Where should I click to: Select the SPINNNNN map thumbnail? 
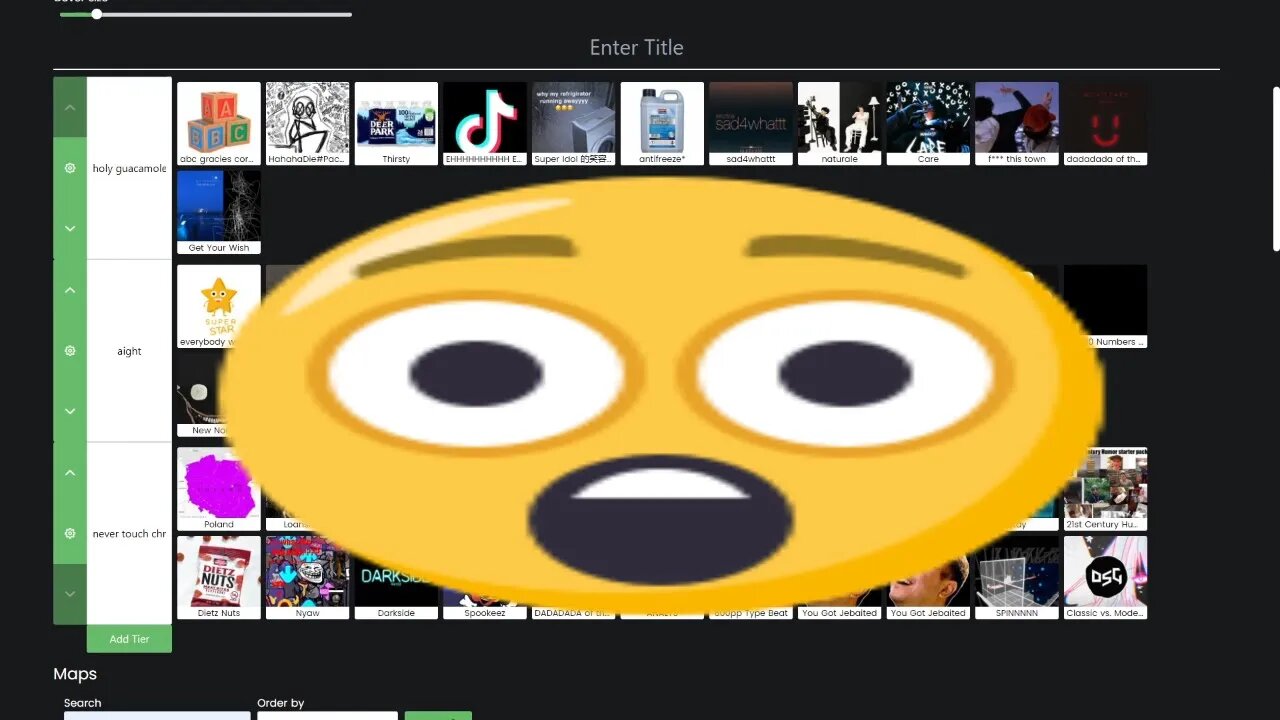click(x=1017, y=578)
